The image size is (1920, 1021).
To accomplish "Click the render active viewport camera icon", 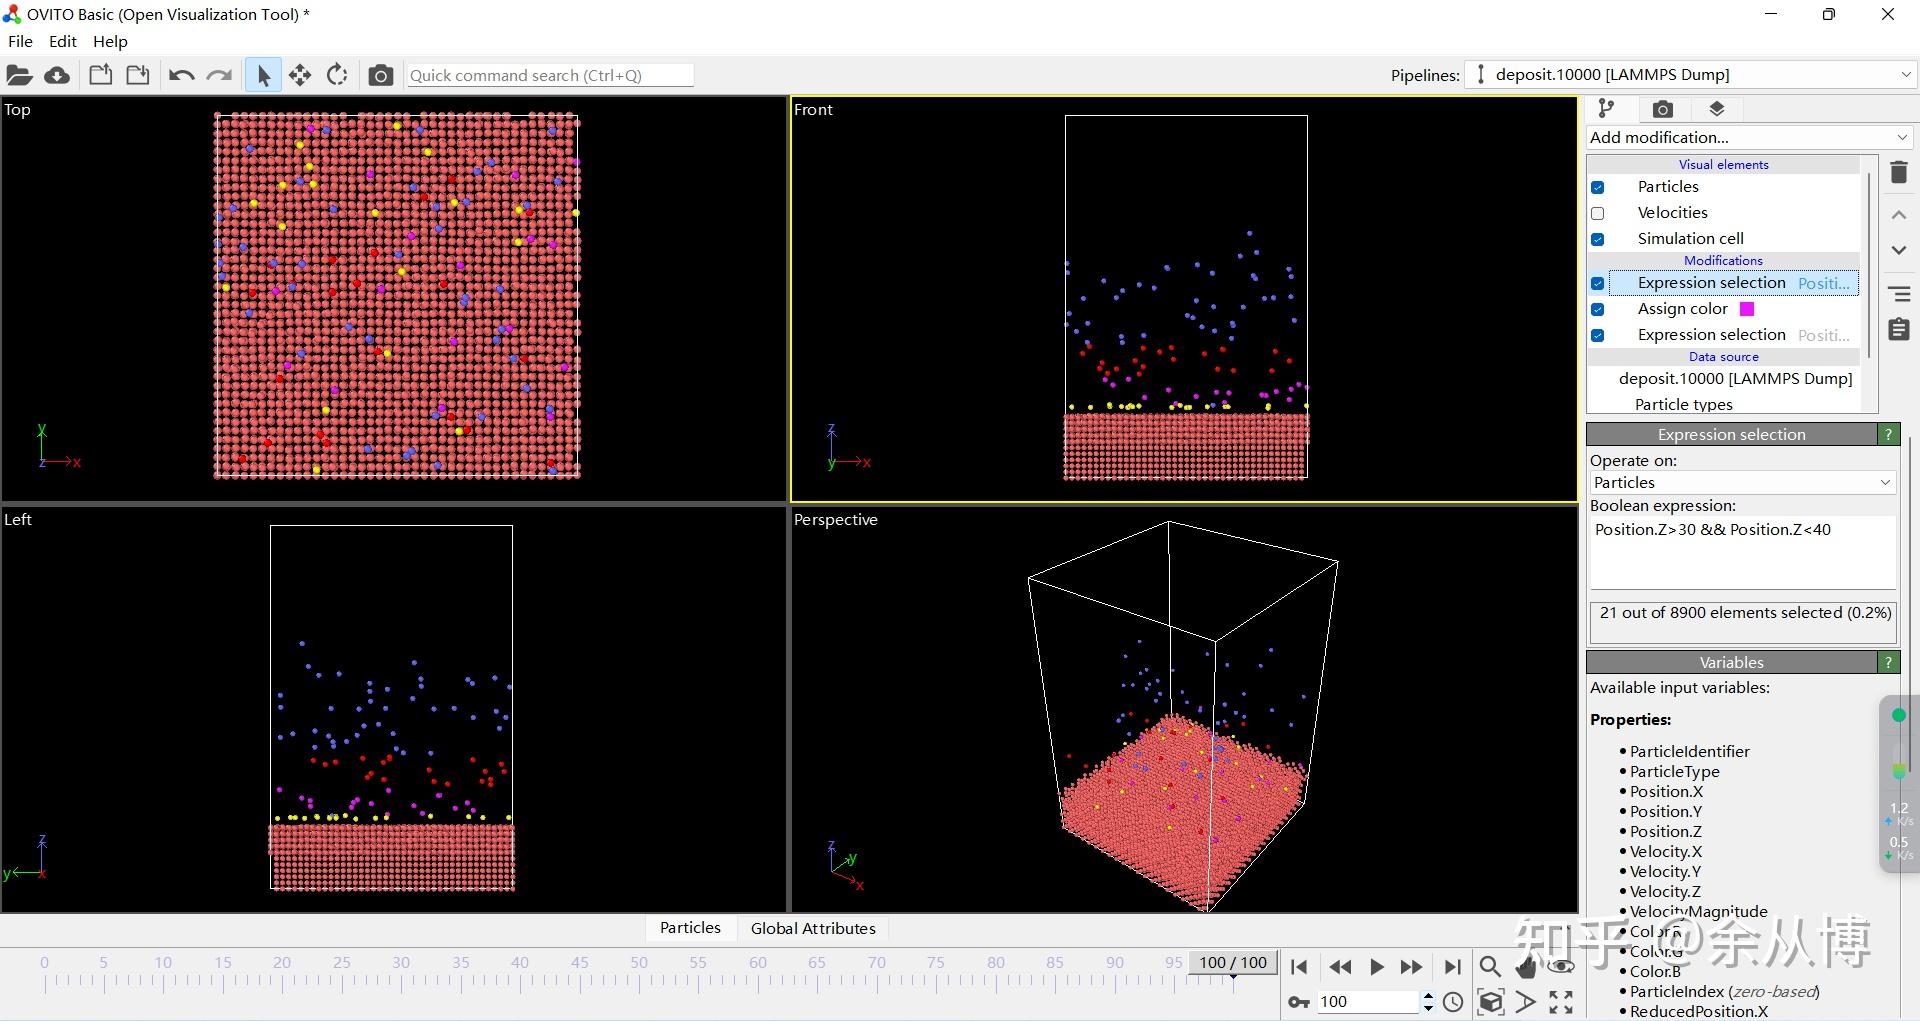I will click(x=380, y=75).
